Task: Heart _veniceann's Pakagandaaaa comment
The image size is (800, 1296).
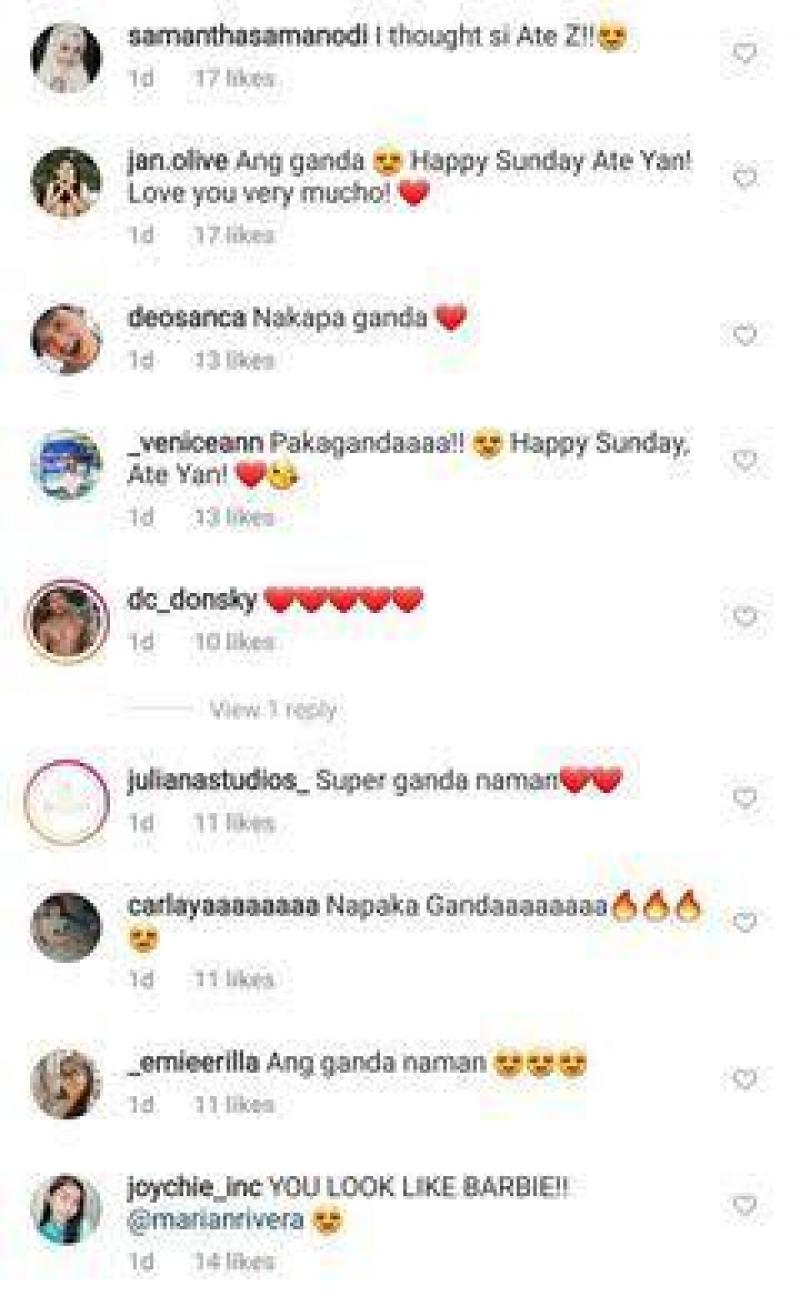Action: click(745, 460)
